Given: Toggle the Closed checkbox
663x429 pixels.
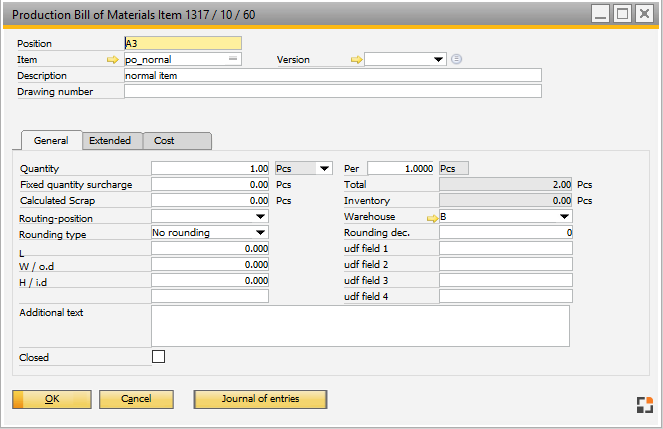Looking at the screenshot, I should tap(158, 357).
